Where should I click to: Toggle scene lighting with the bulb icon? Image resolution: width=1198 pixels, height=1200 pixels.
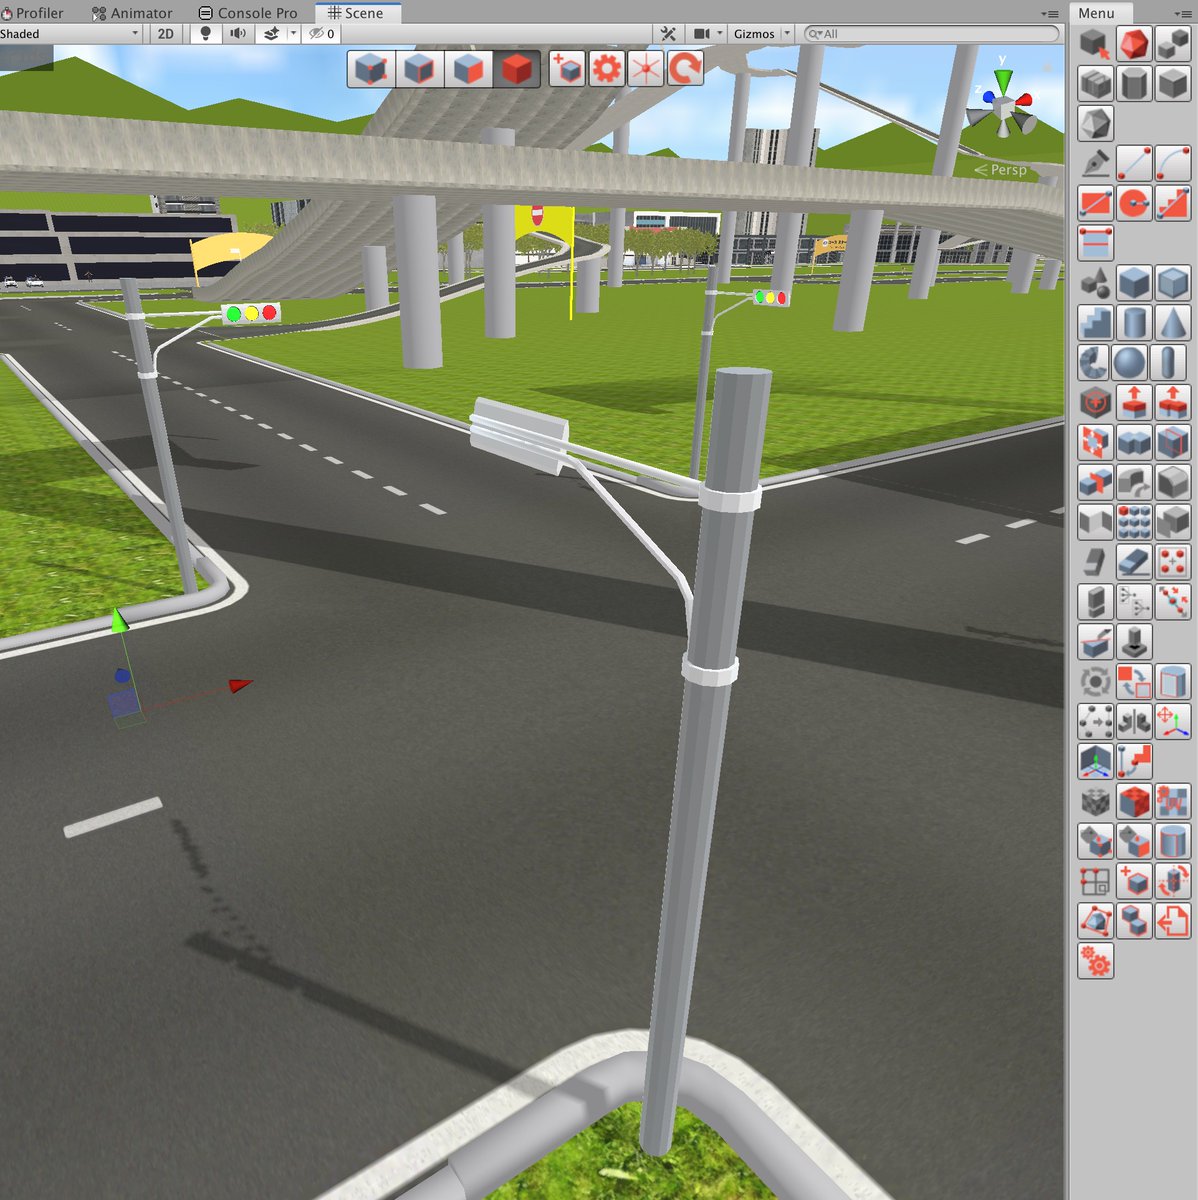(205, 33)
